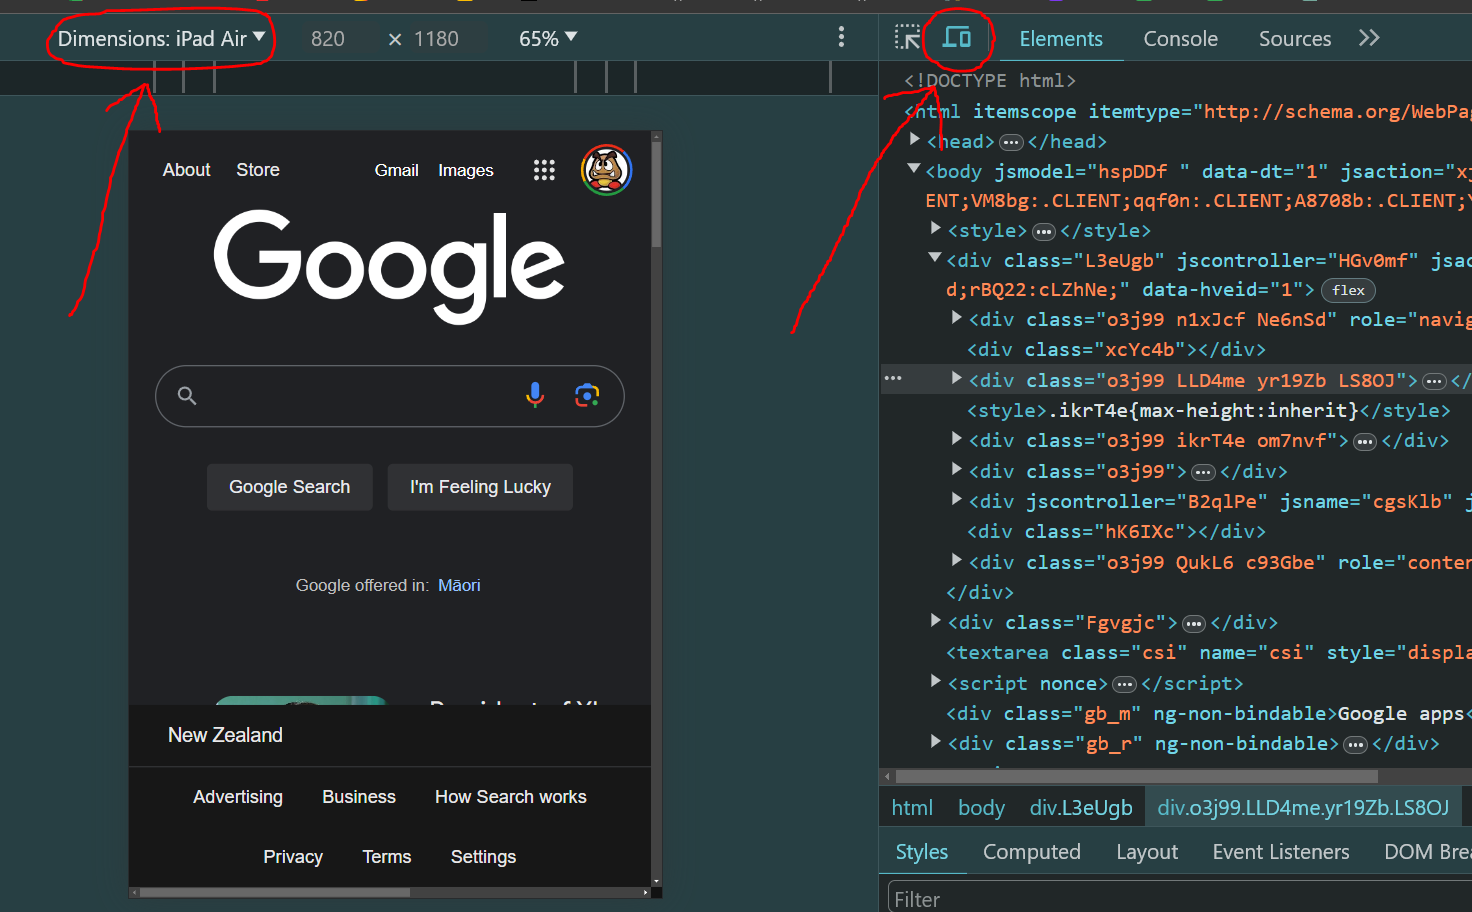Switch to the Elements tab
This screenshot has width=1472, height=912.
[x=1061, y=38]
